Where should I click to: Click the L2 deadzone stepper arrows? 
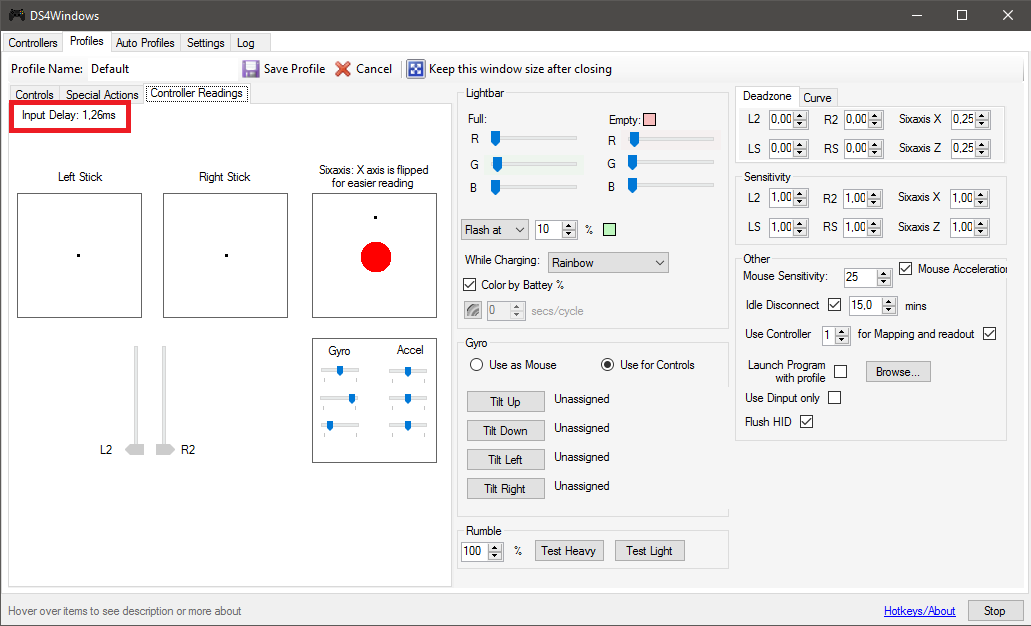[800, 120]
